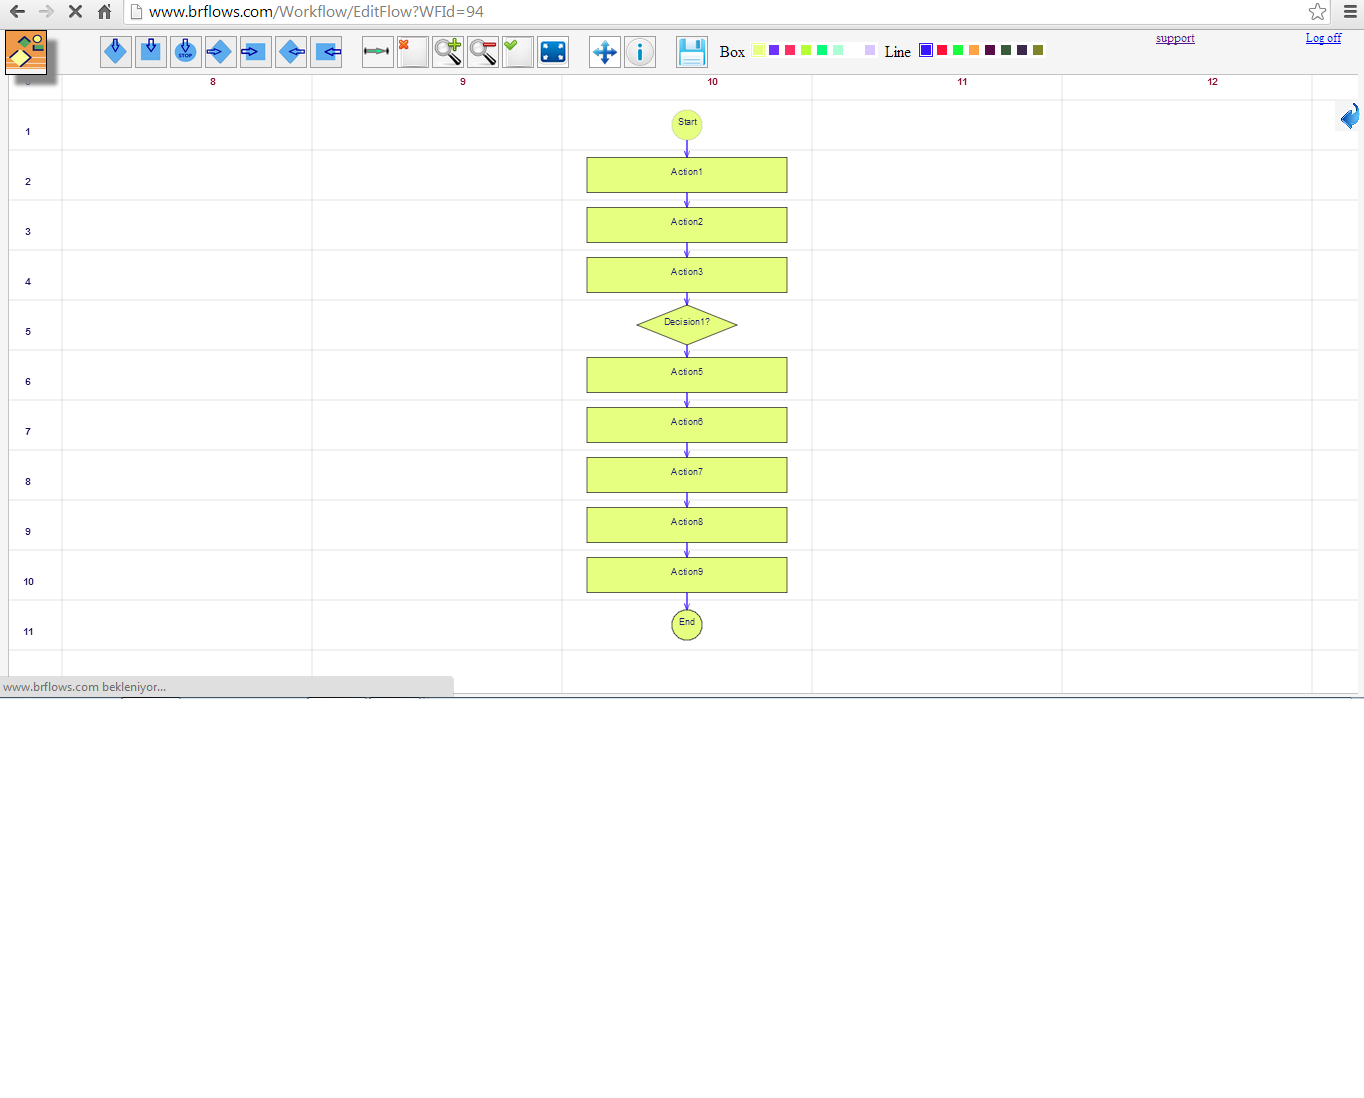The height and width of the screenshot is (1098, 1364).
Task: Pick blue line color swatch
Action: 926,50
